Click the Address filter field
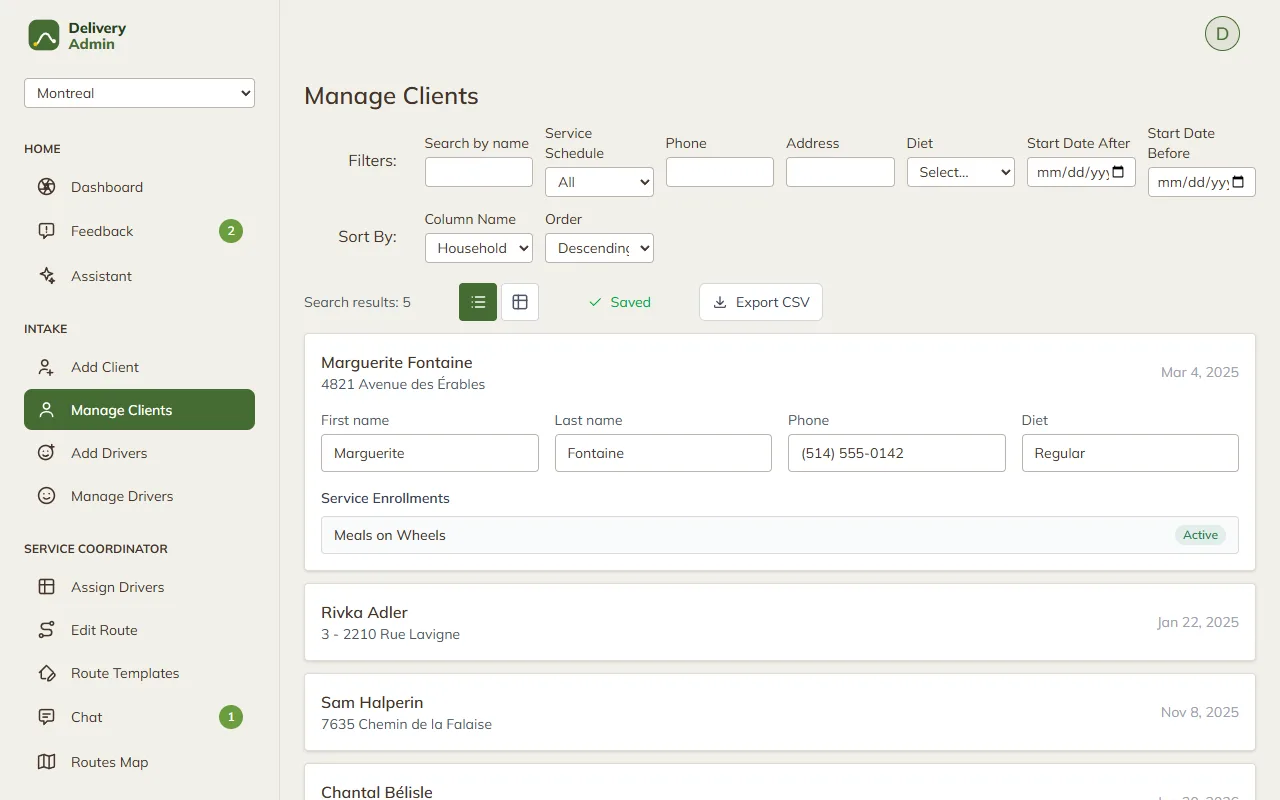 [x=840, y=172]
